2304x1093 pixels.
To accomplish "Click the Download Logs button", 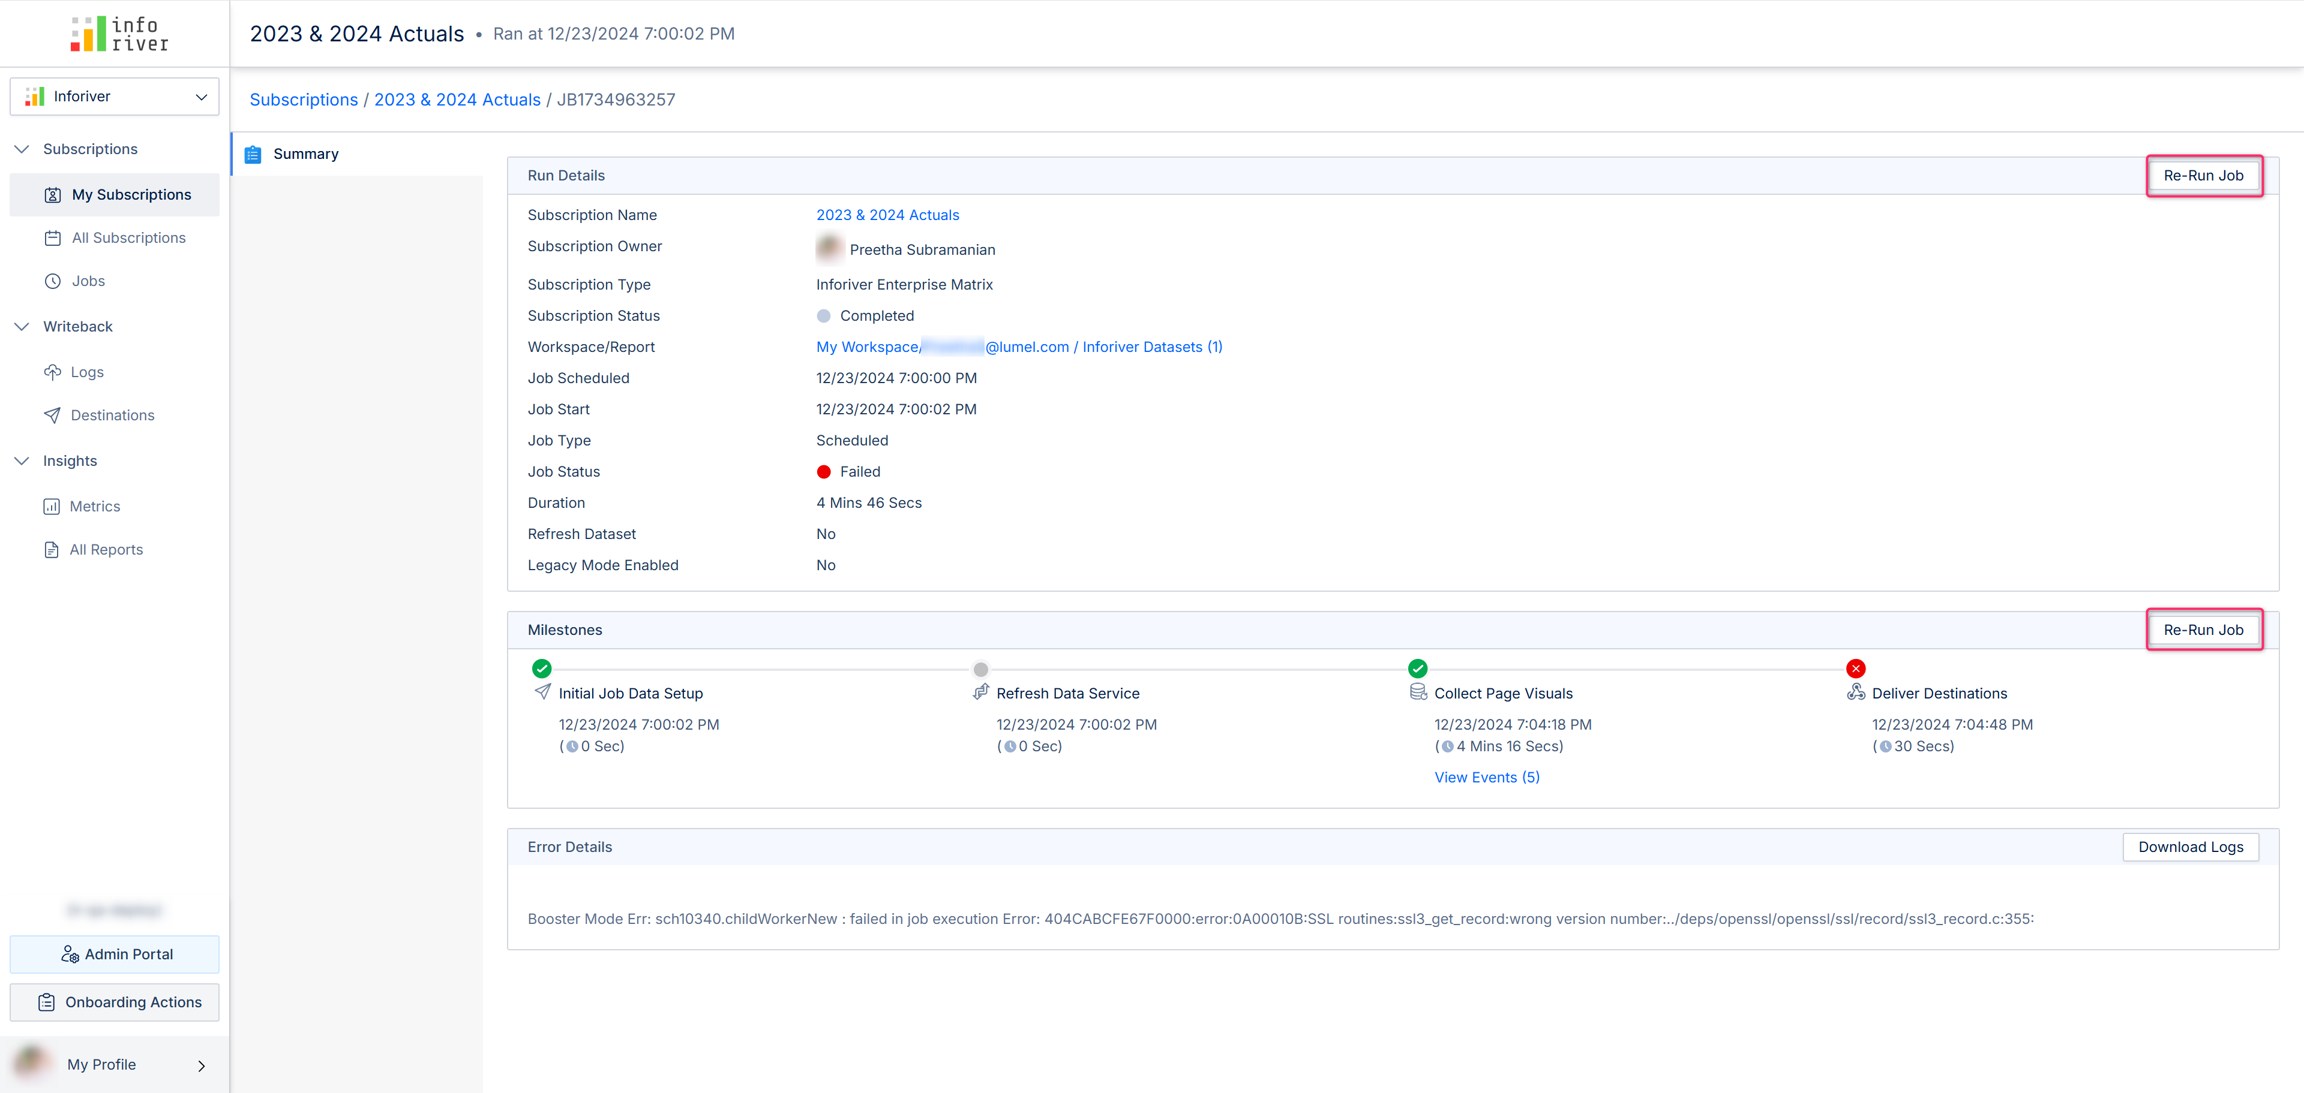I will click(2190, 847).
